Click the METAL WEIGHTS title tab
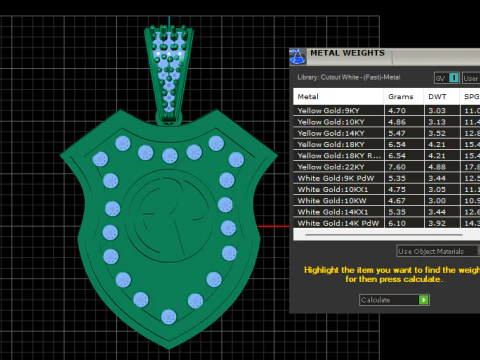The width and height of the screenshot is (480, 360). click(347, 53)
